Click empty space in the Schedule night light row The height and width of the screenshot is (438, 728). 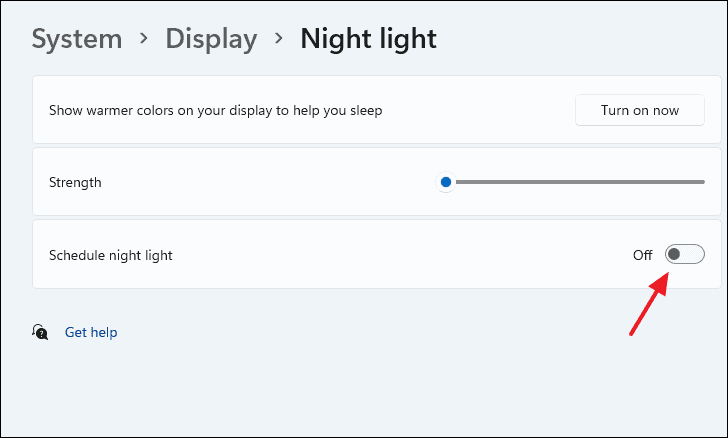400,255
